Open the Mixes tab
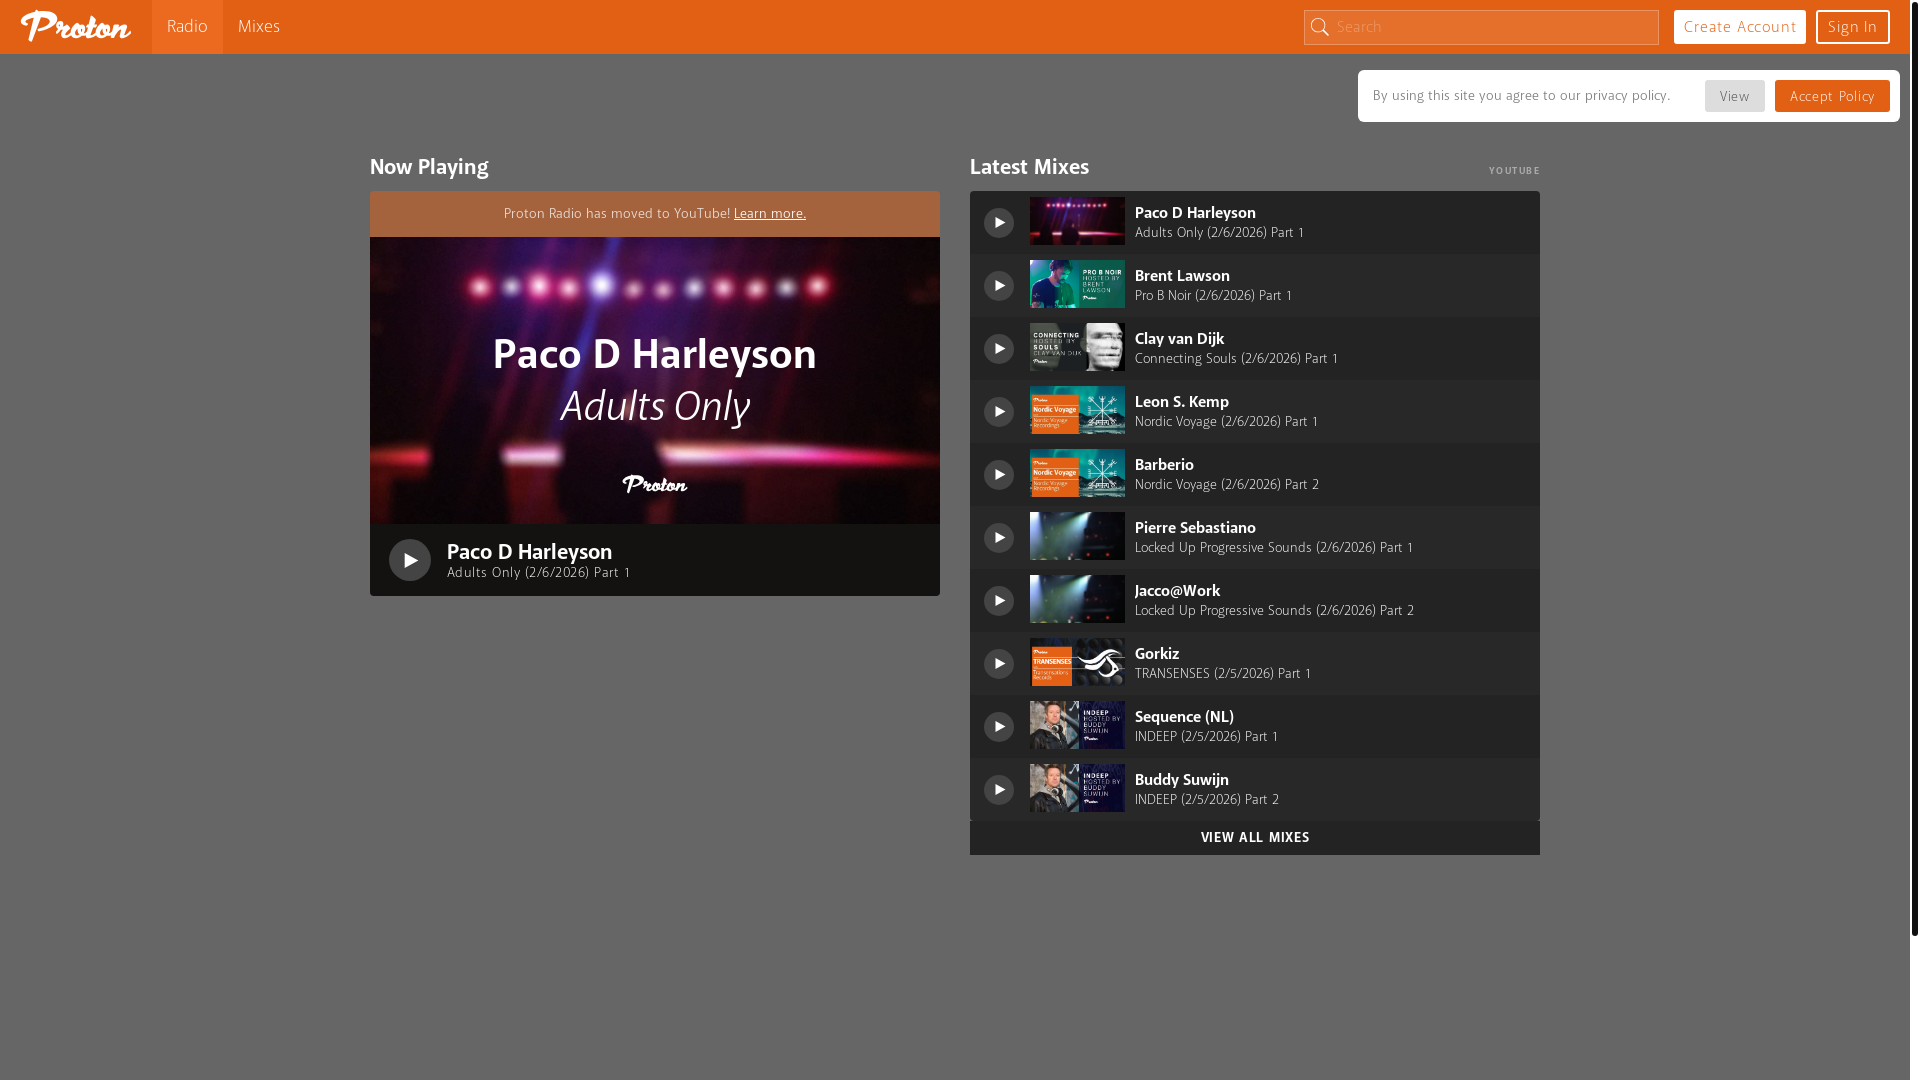The width and height of the screenshot is (1920, 1080). [259, 27]
